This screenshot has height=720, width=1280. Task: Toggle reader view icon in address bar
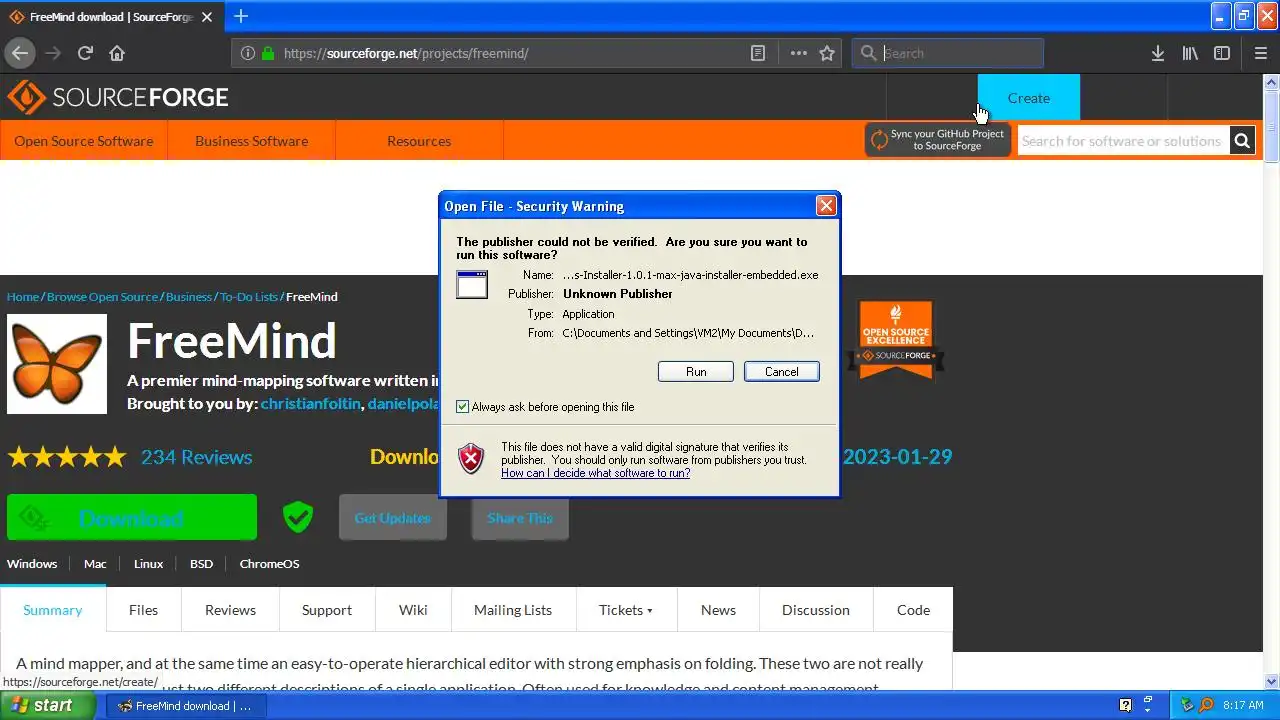tap(758, 53)
